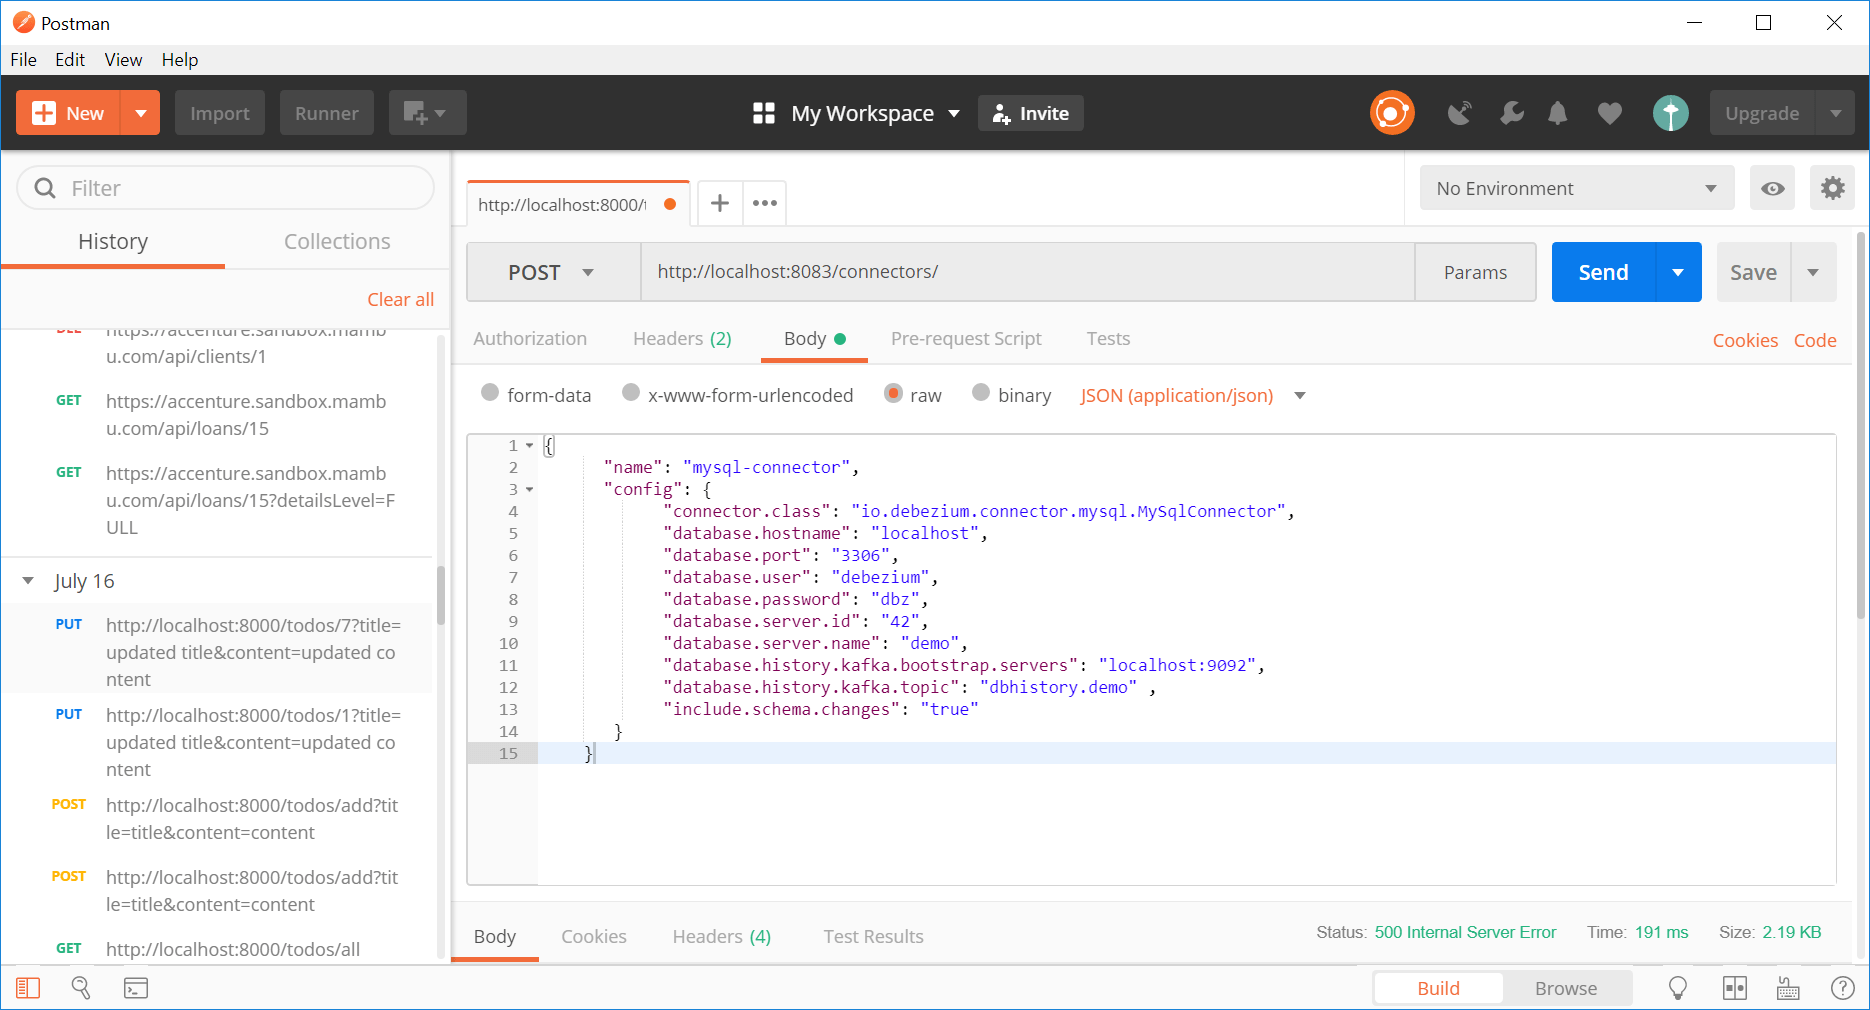
Task: Click the heart icon in the header
Action: pos(1609,113)
